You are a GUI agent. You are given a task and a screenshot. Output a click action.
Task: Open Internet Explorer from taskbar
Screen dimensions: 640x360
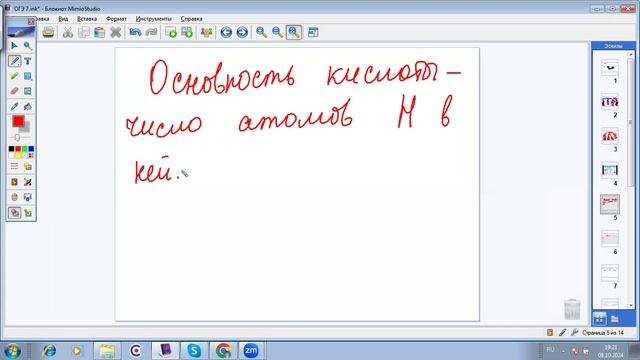click(49, 351)
